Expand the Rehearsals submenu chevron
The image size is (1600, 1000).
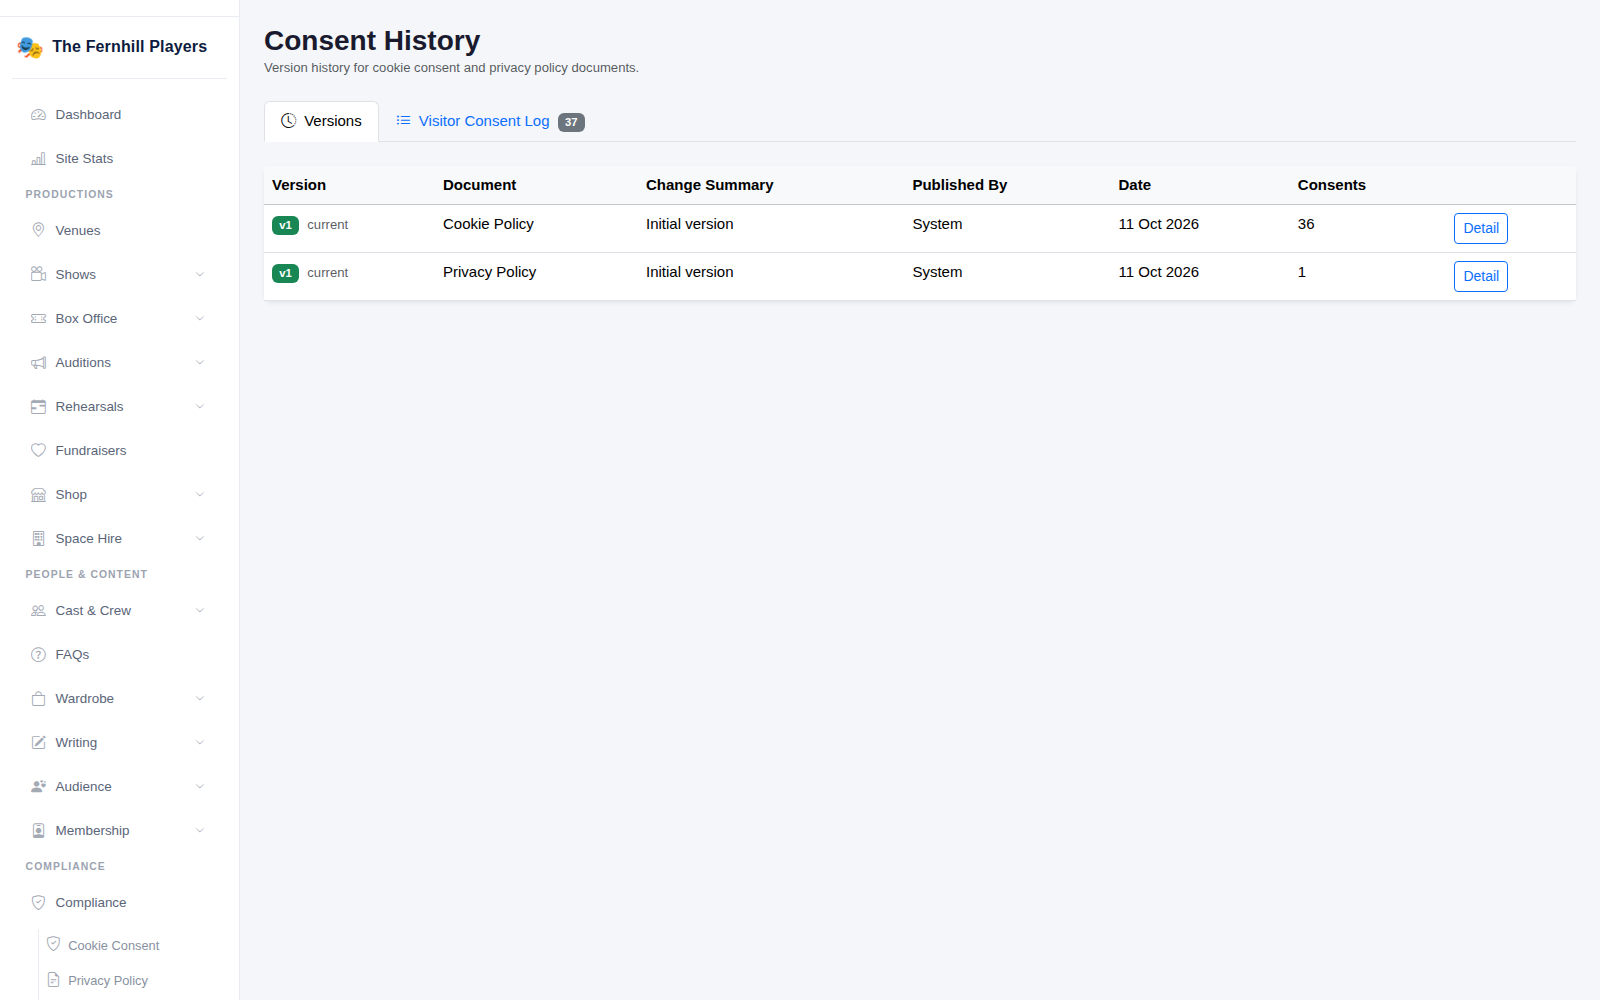[x=200, y=407]
